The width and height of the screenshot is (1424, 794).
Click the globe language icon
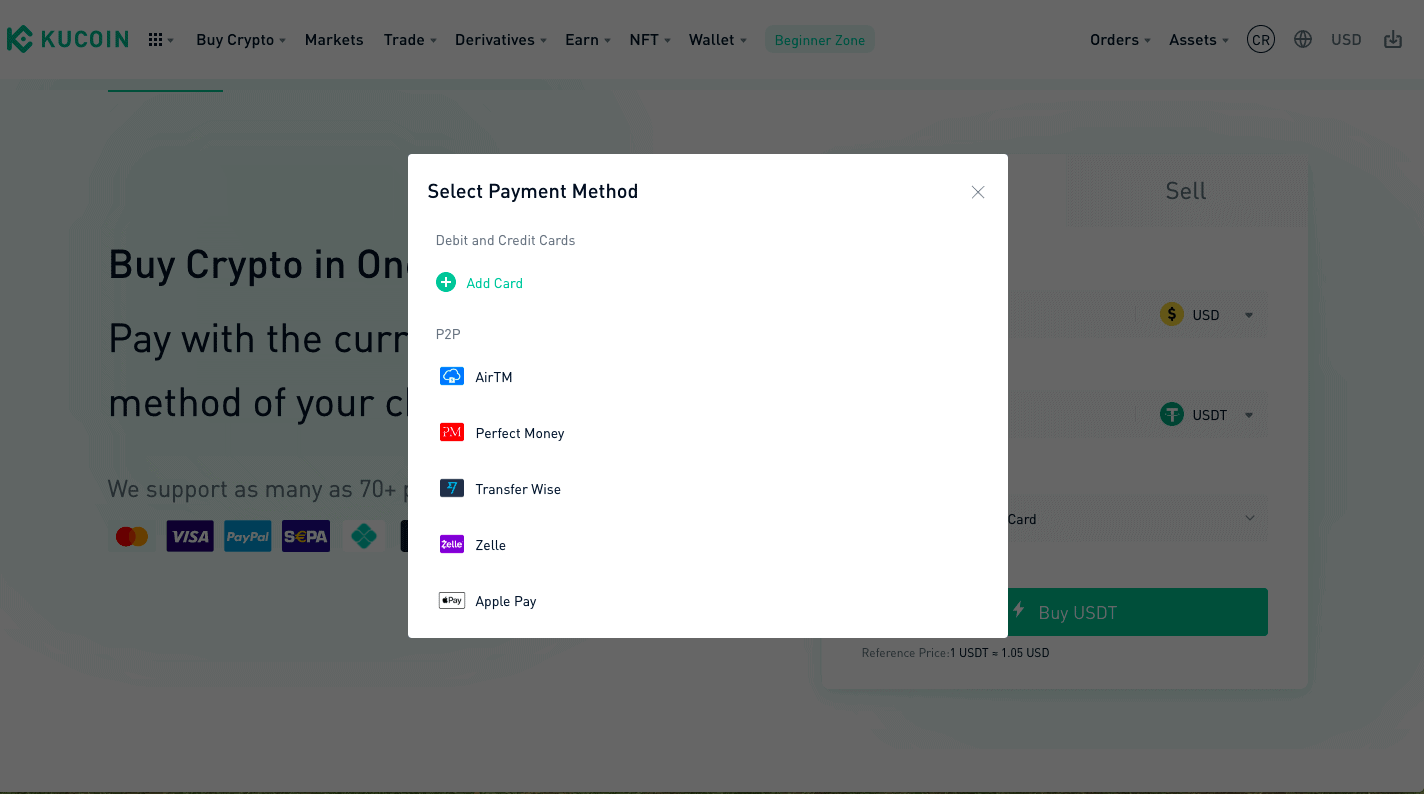coord(1303,40)
